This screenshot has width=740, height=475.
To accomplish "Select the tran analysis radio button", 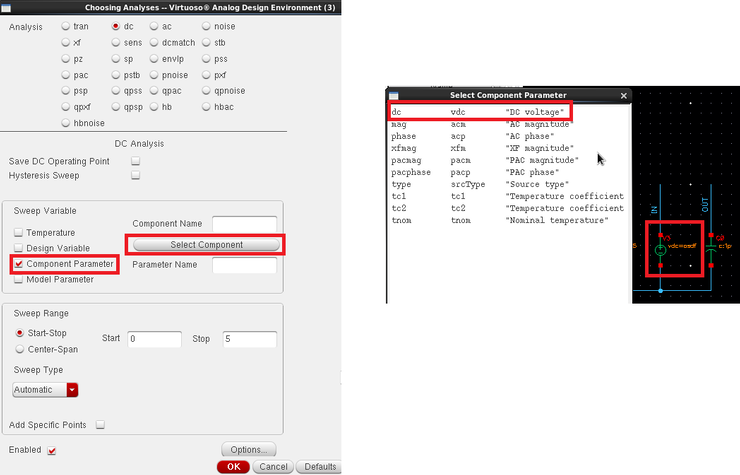I will 67,27.
